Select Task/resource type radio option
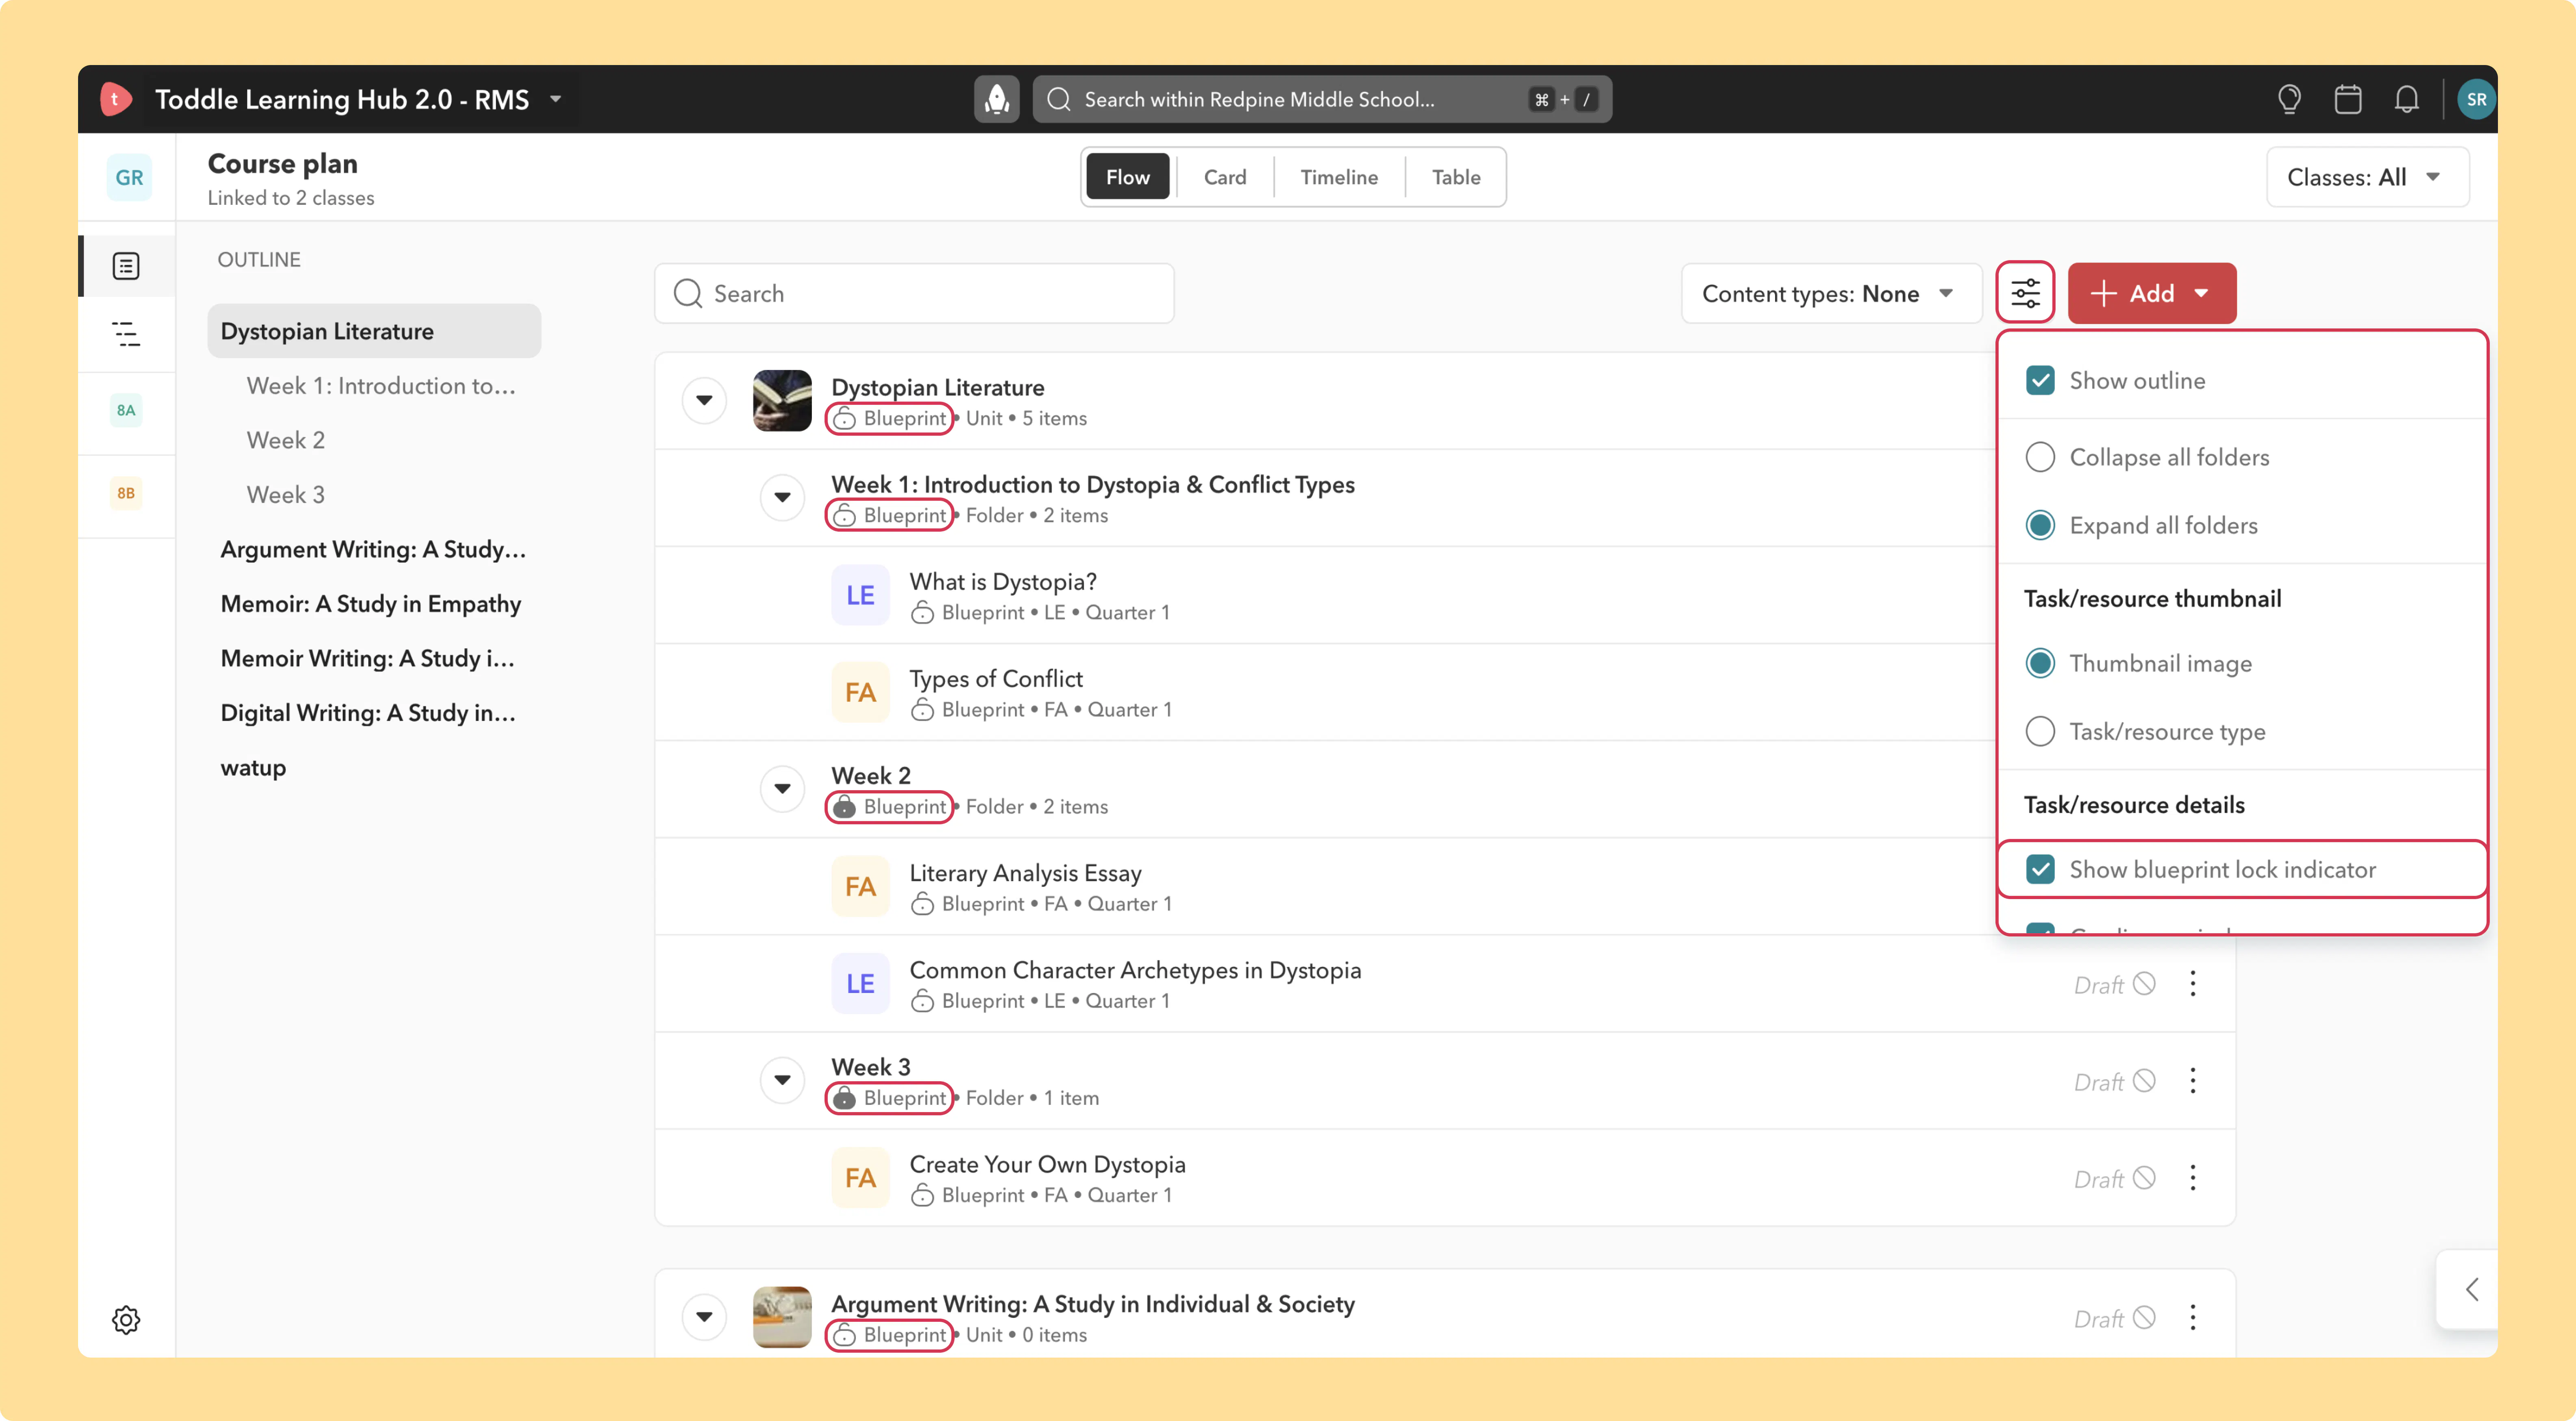2576x1421 pixels. [2040, 731]
